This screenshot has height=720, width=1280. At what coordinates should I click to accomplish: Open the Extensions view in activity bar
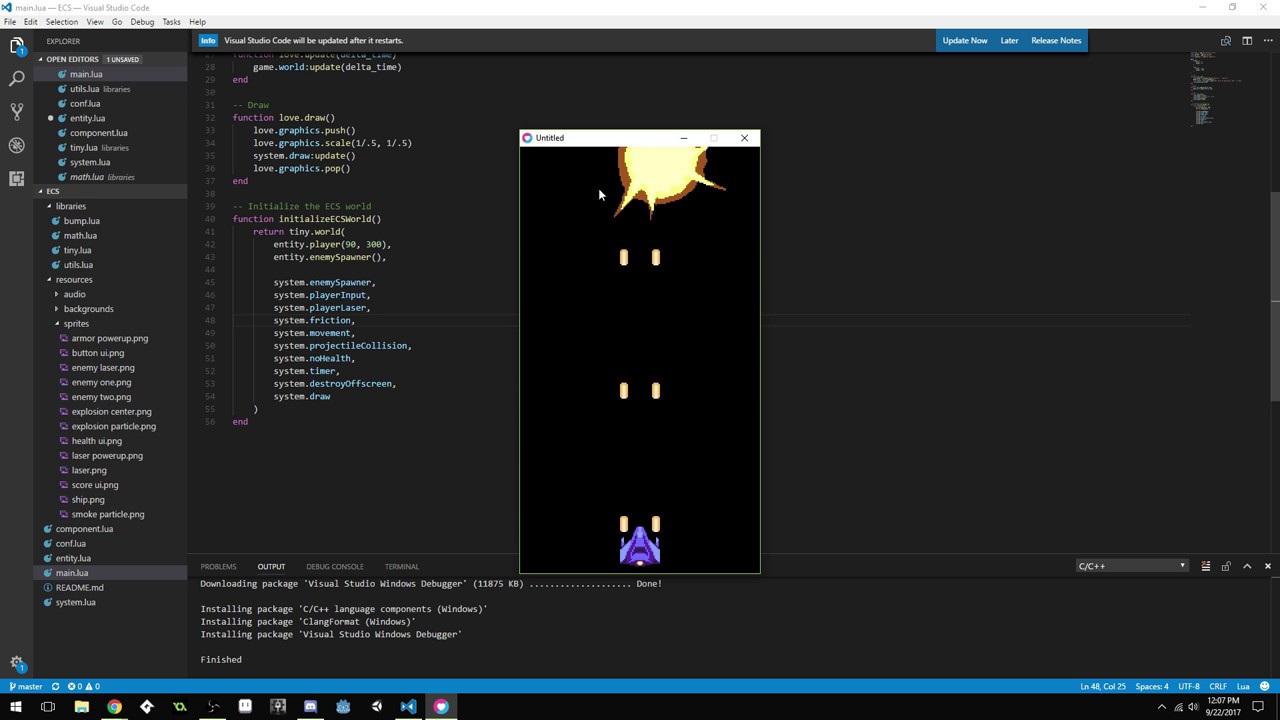tap(17, 178)
